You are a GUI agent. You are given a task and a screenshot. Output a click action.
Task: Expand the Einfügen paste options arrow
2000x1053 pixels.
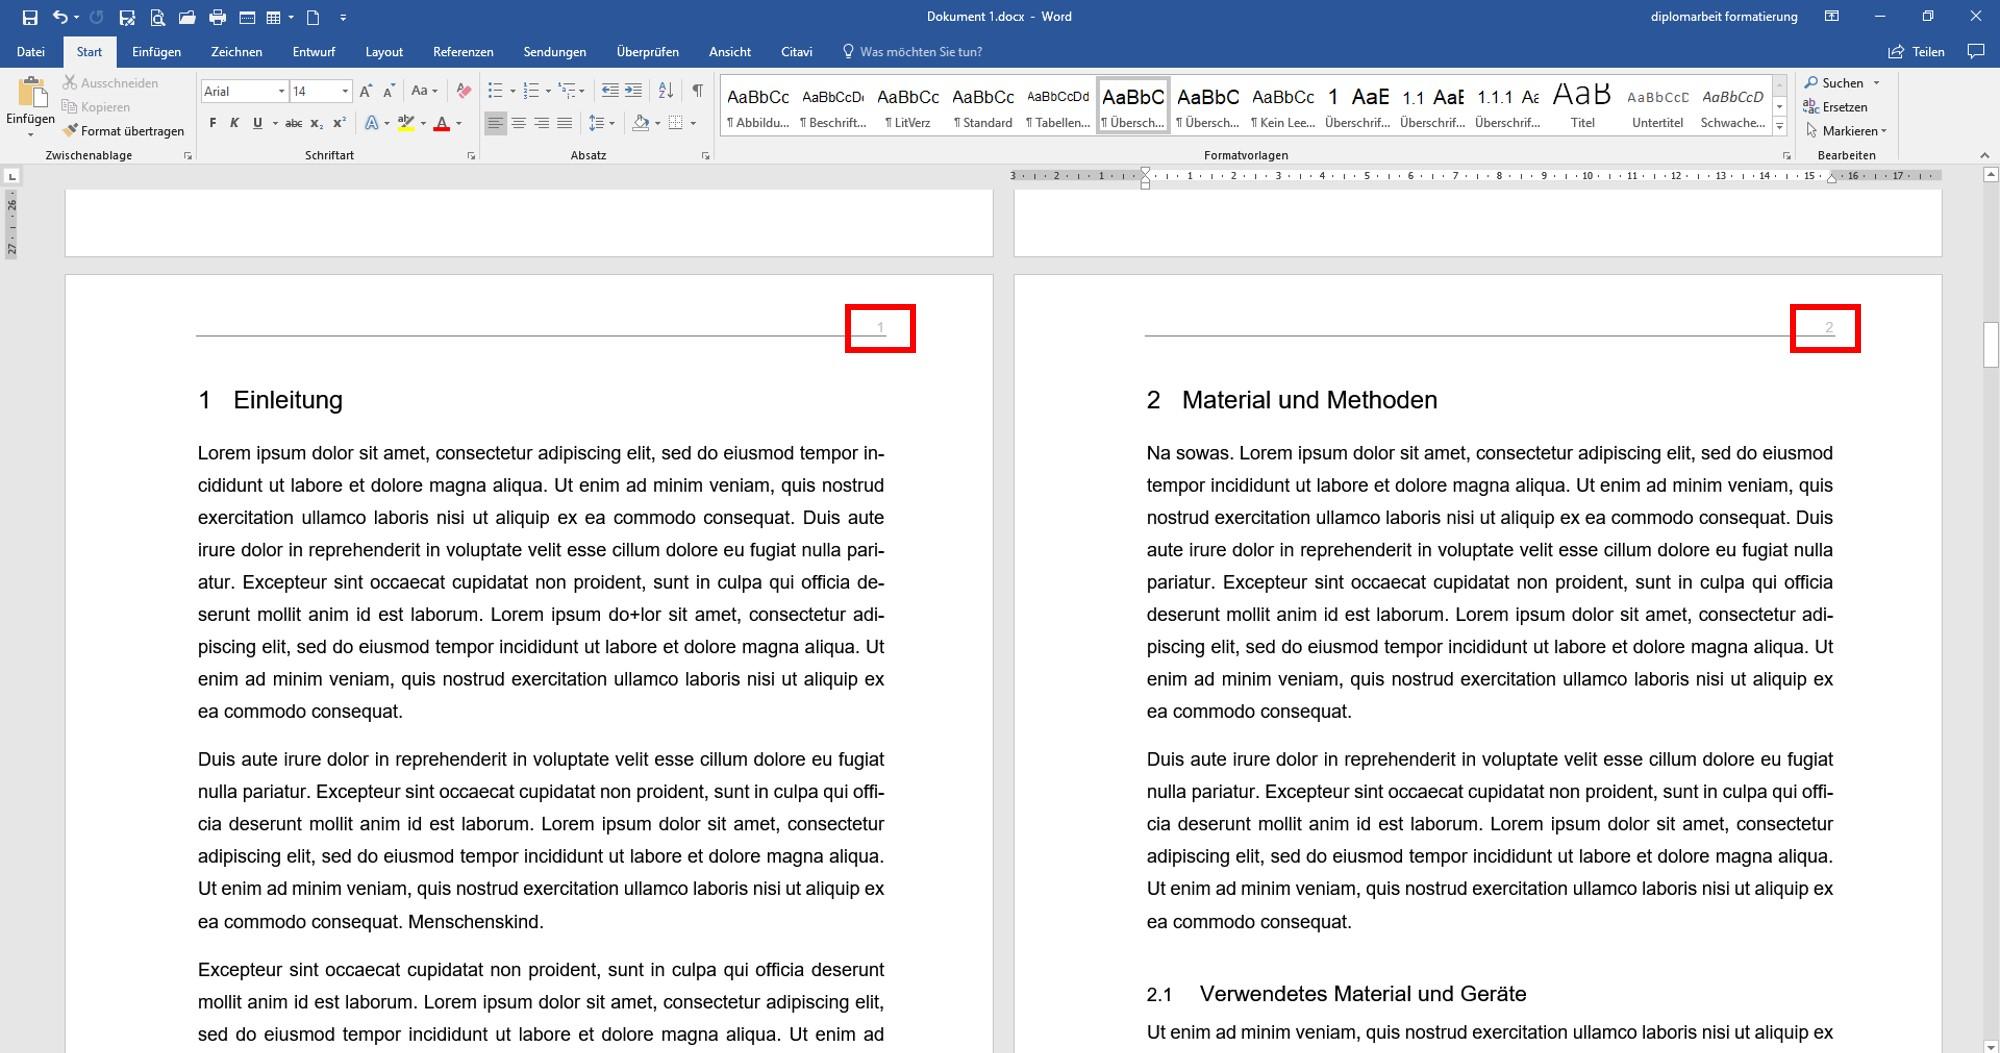30,134
